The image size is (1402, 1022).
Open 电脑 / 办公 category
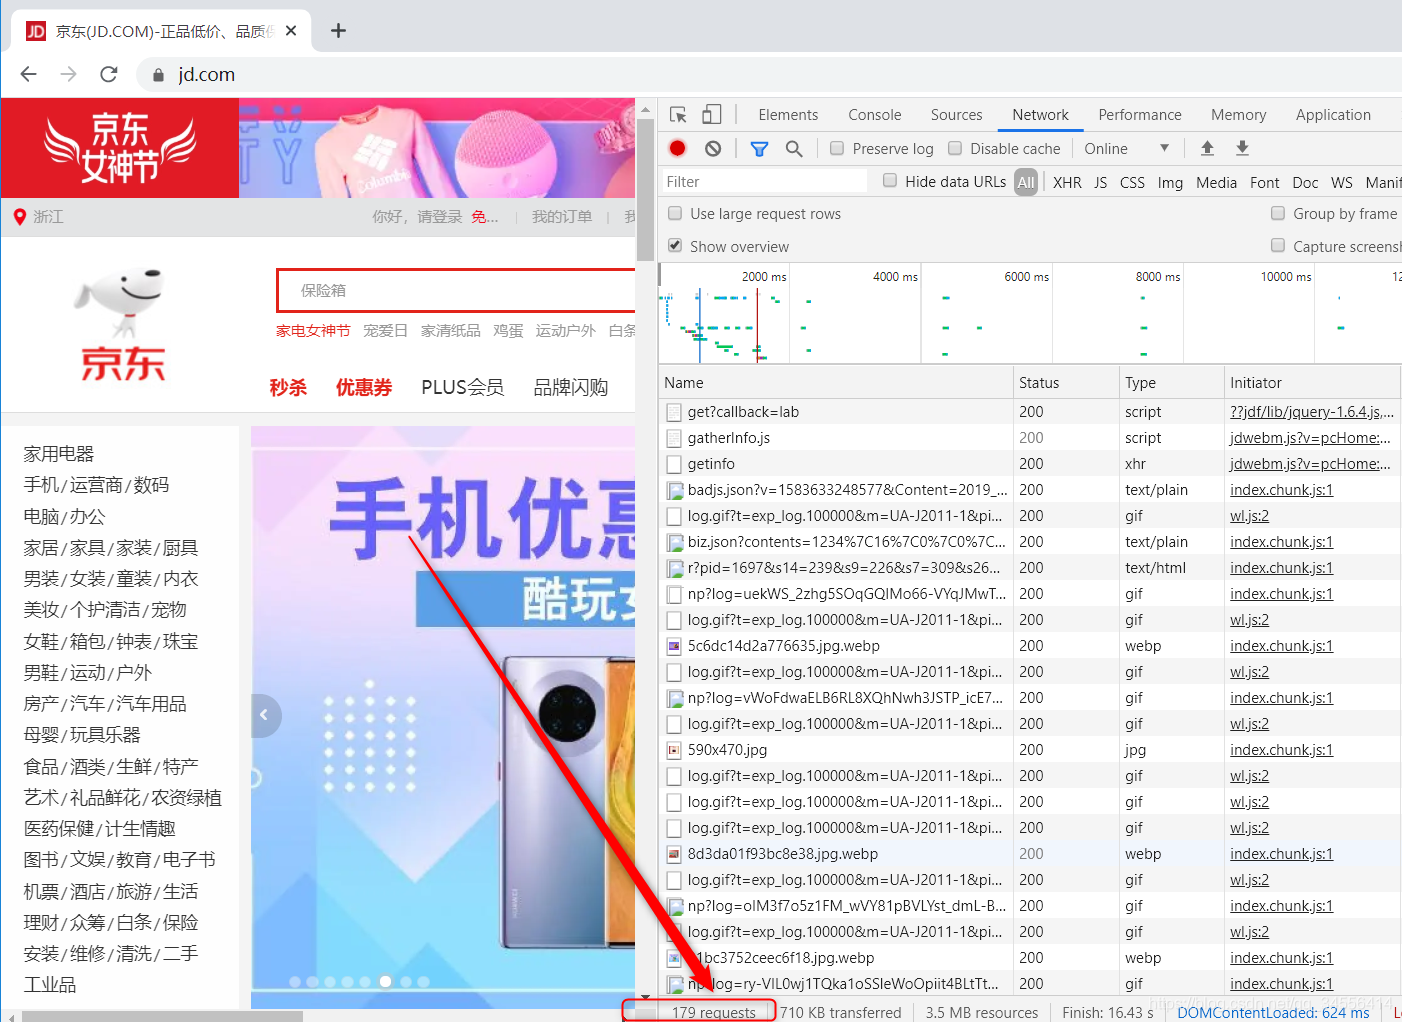[64, 516]
